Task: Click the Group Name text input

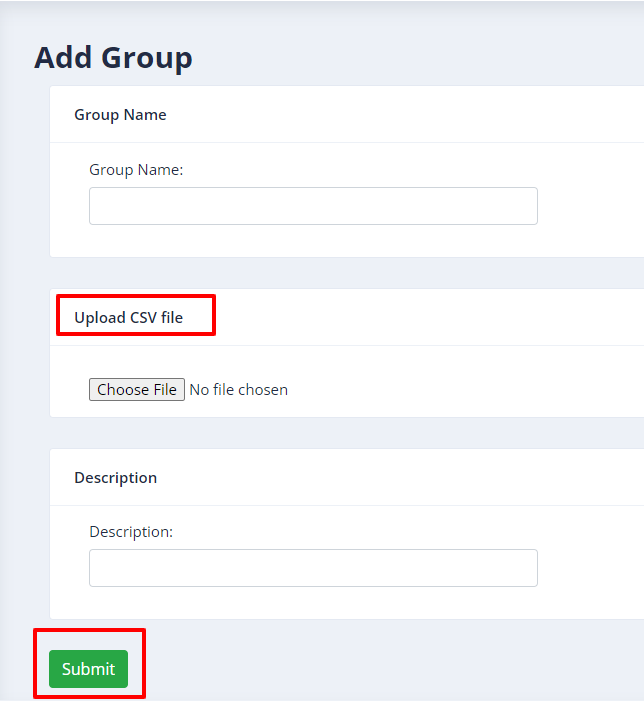Action: [313, 206]
